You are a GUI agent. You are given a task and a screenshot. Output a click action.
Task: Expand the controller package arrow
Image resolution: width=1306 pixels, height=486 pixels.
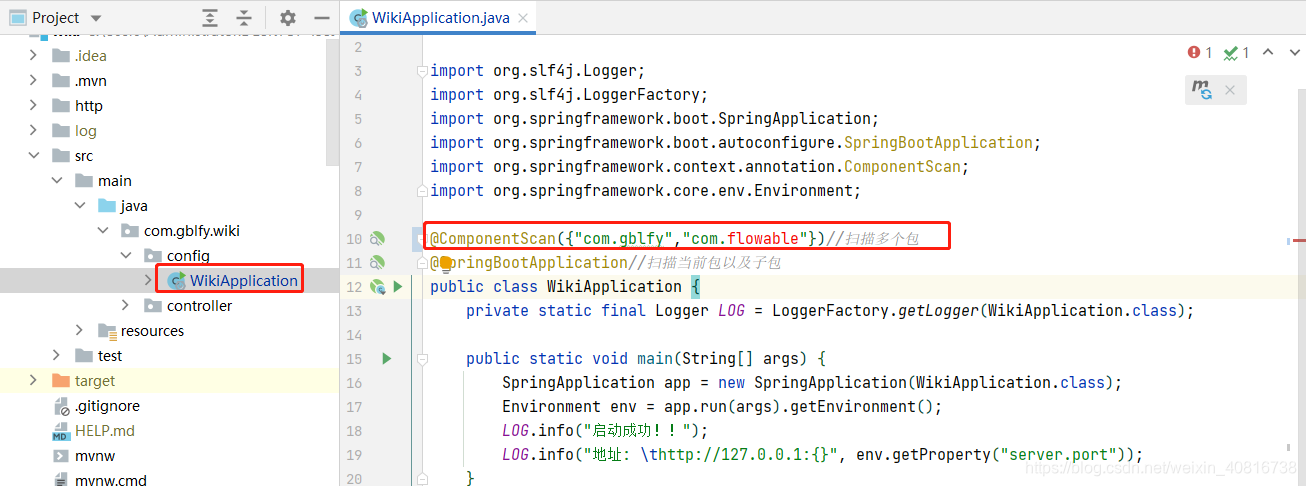(126, 306)
